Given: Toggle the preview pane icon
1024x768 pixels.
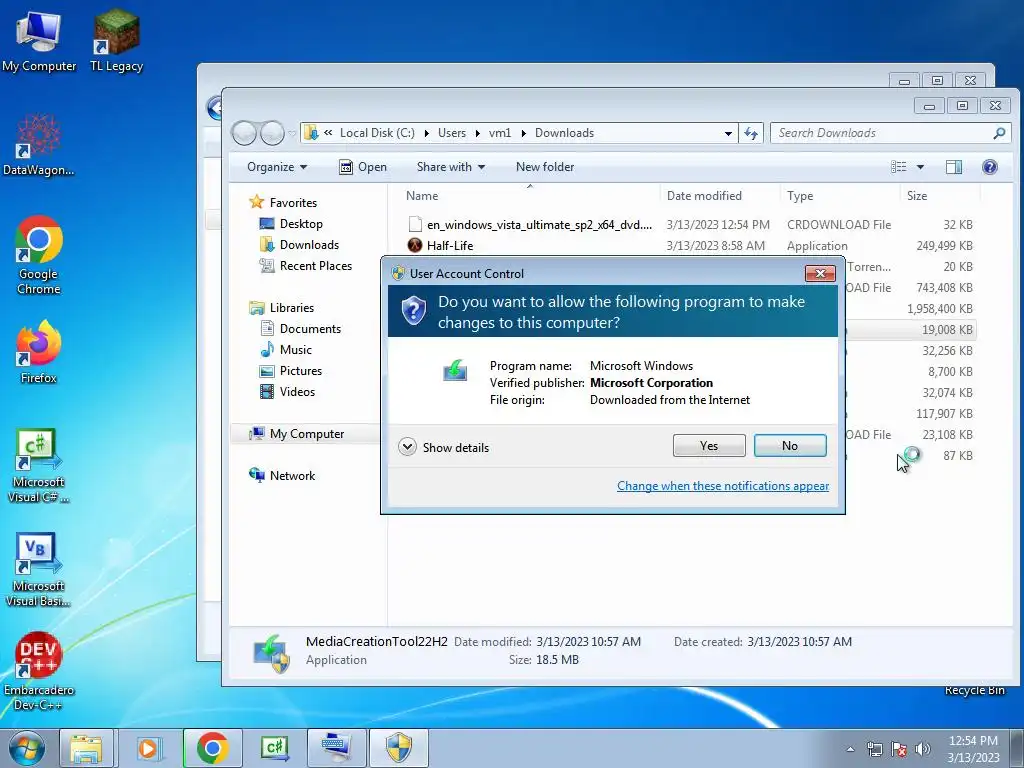Looking at the screenshot, I should tap(953, 167).
